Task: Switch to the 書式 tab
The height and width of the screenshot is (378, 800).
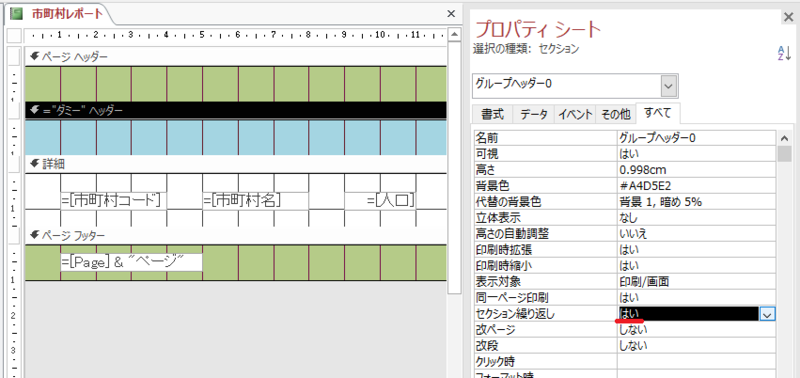Action: tap(492, 114)
